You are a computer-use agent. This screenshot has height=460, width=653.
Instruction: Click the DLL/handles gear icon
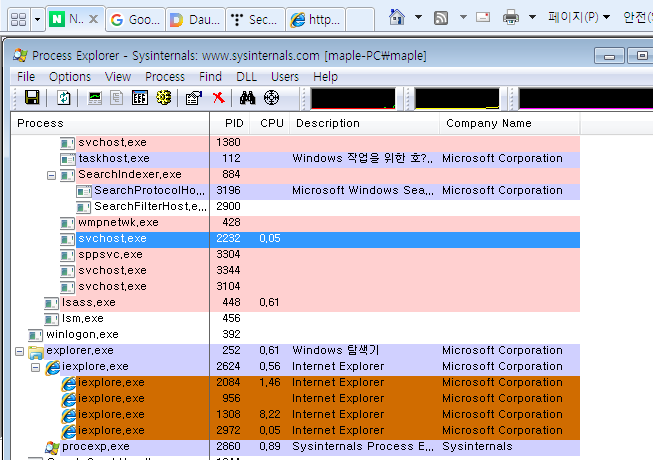point(164,98)
